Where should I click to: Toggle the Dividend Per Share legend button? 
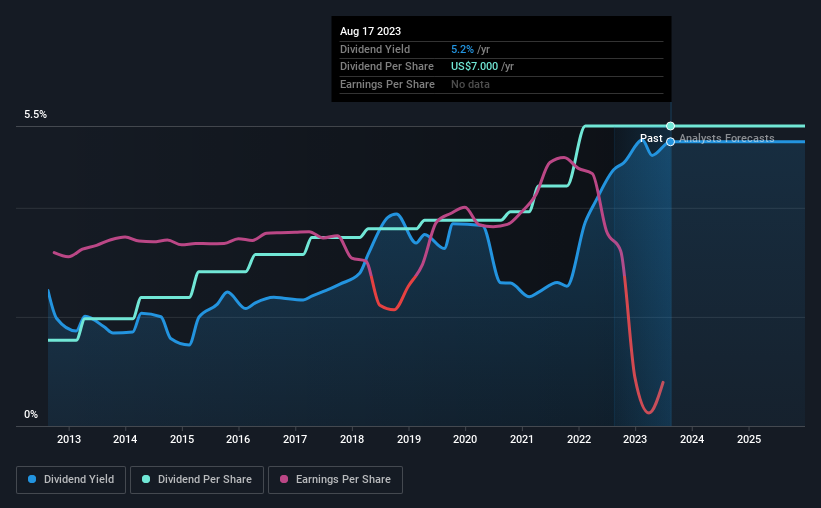[197, 480]
